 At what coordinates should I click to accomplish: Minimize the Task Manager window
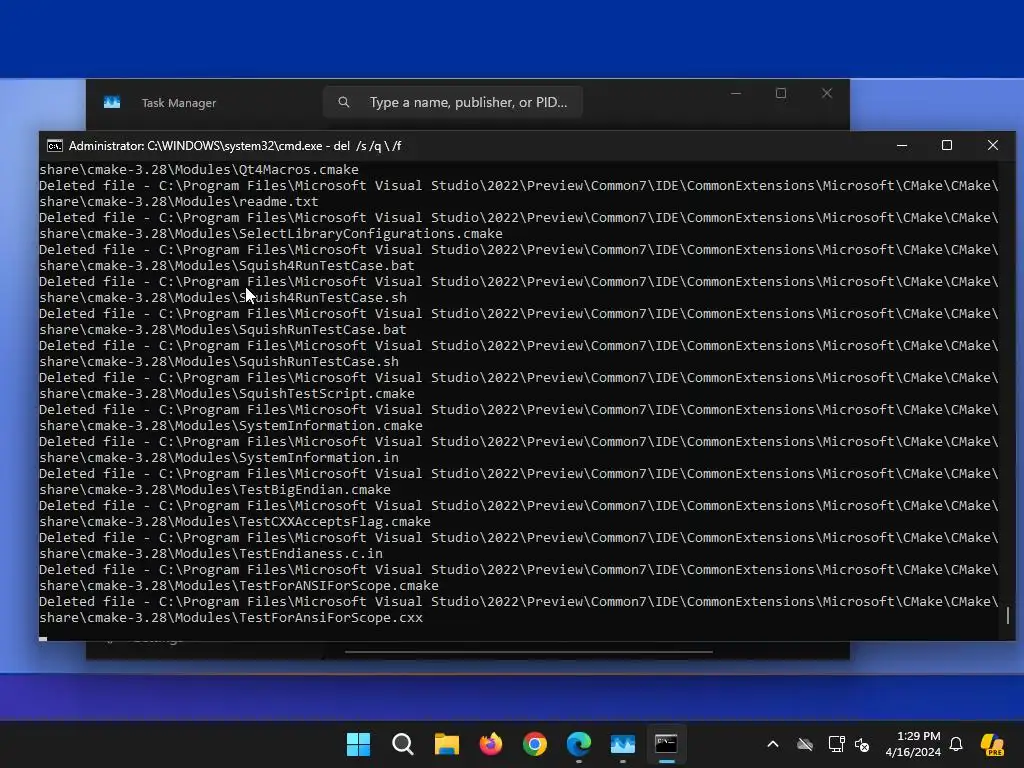pyautogui.click(x=736, y=93)
